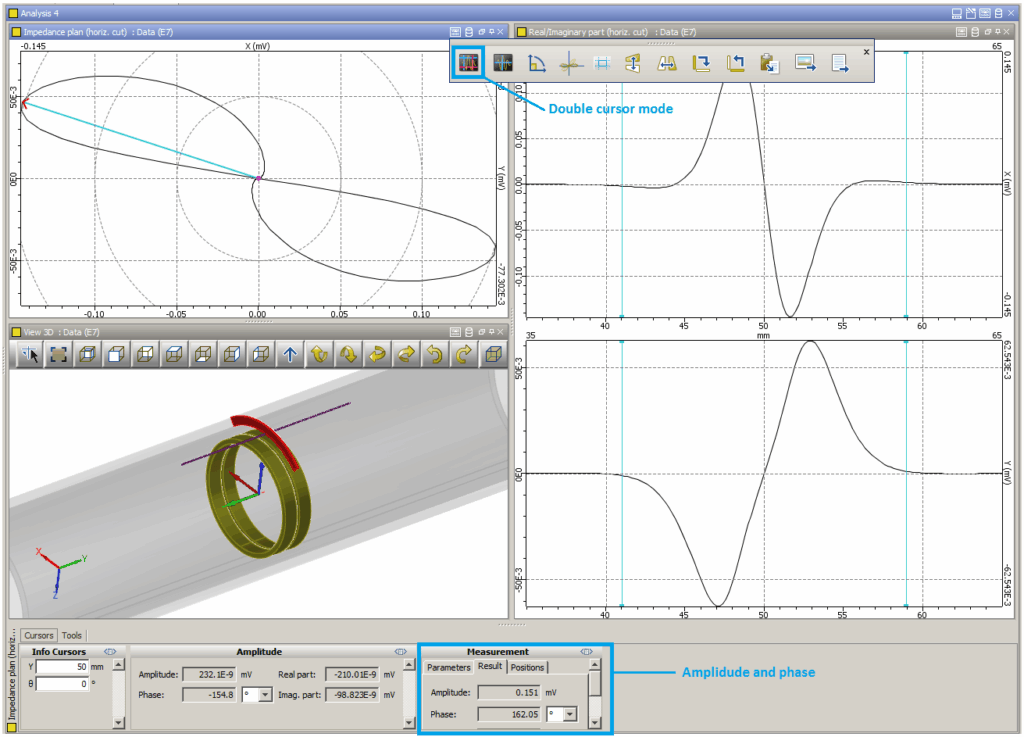Click the vertical flip icon in cursor toolbar

pos(634,62)
